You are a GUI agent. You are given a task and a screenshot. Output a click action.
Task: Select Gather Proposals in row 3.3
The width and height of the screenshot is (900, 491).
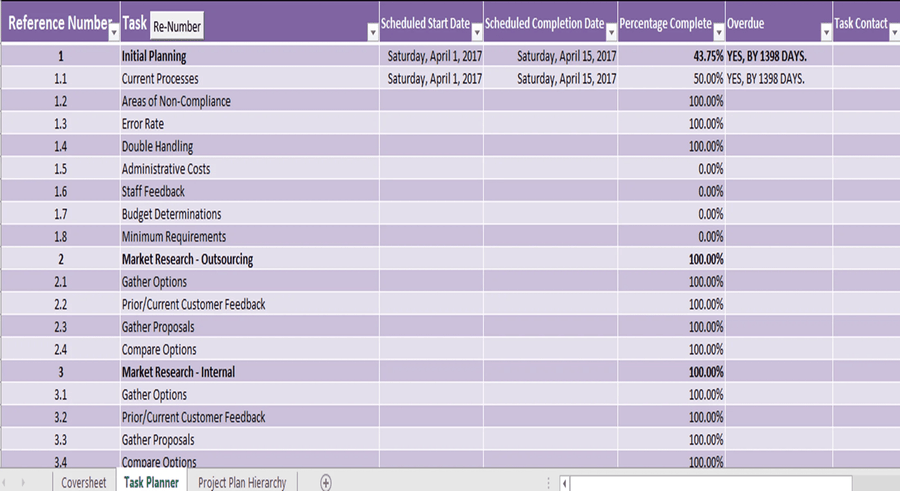tap(250, 439)
